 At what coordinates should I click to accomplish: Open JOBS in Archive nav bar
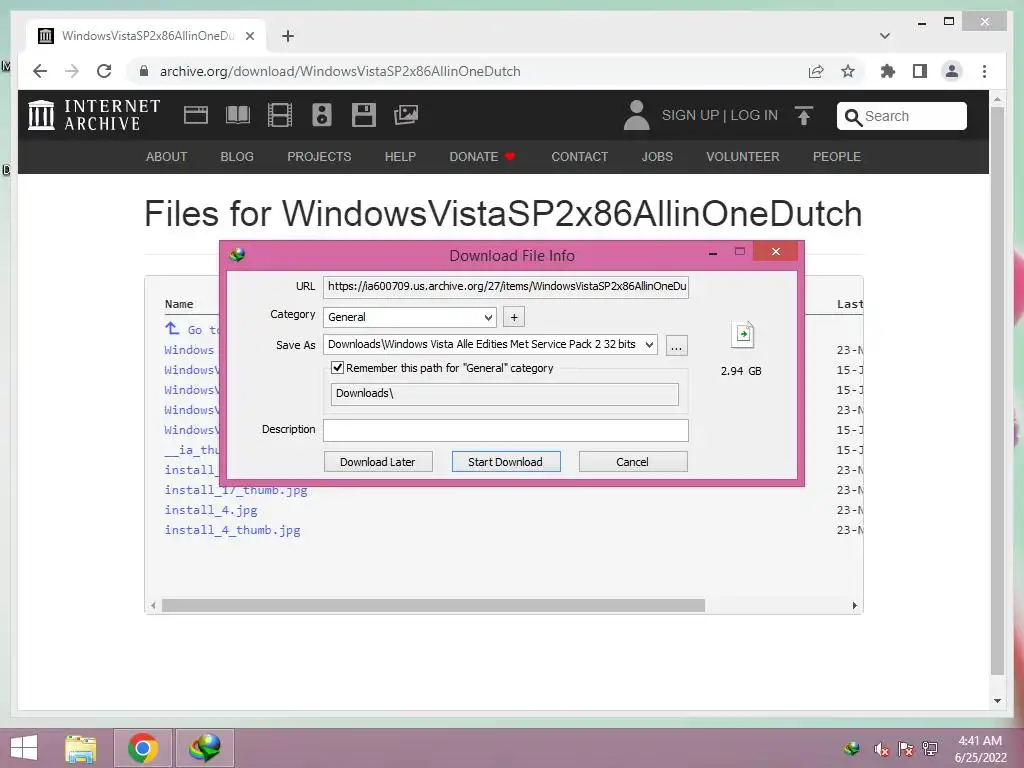click(657, 157)
